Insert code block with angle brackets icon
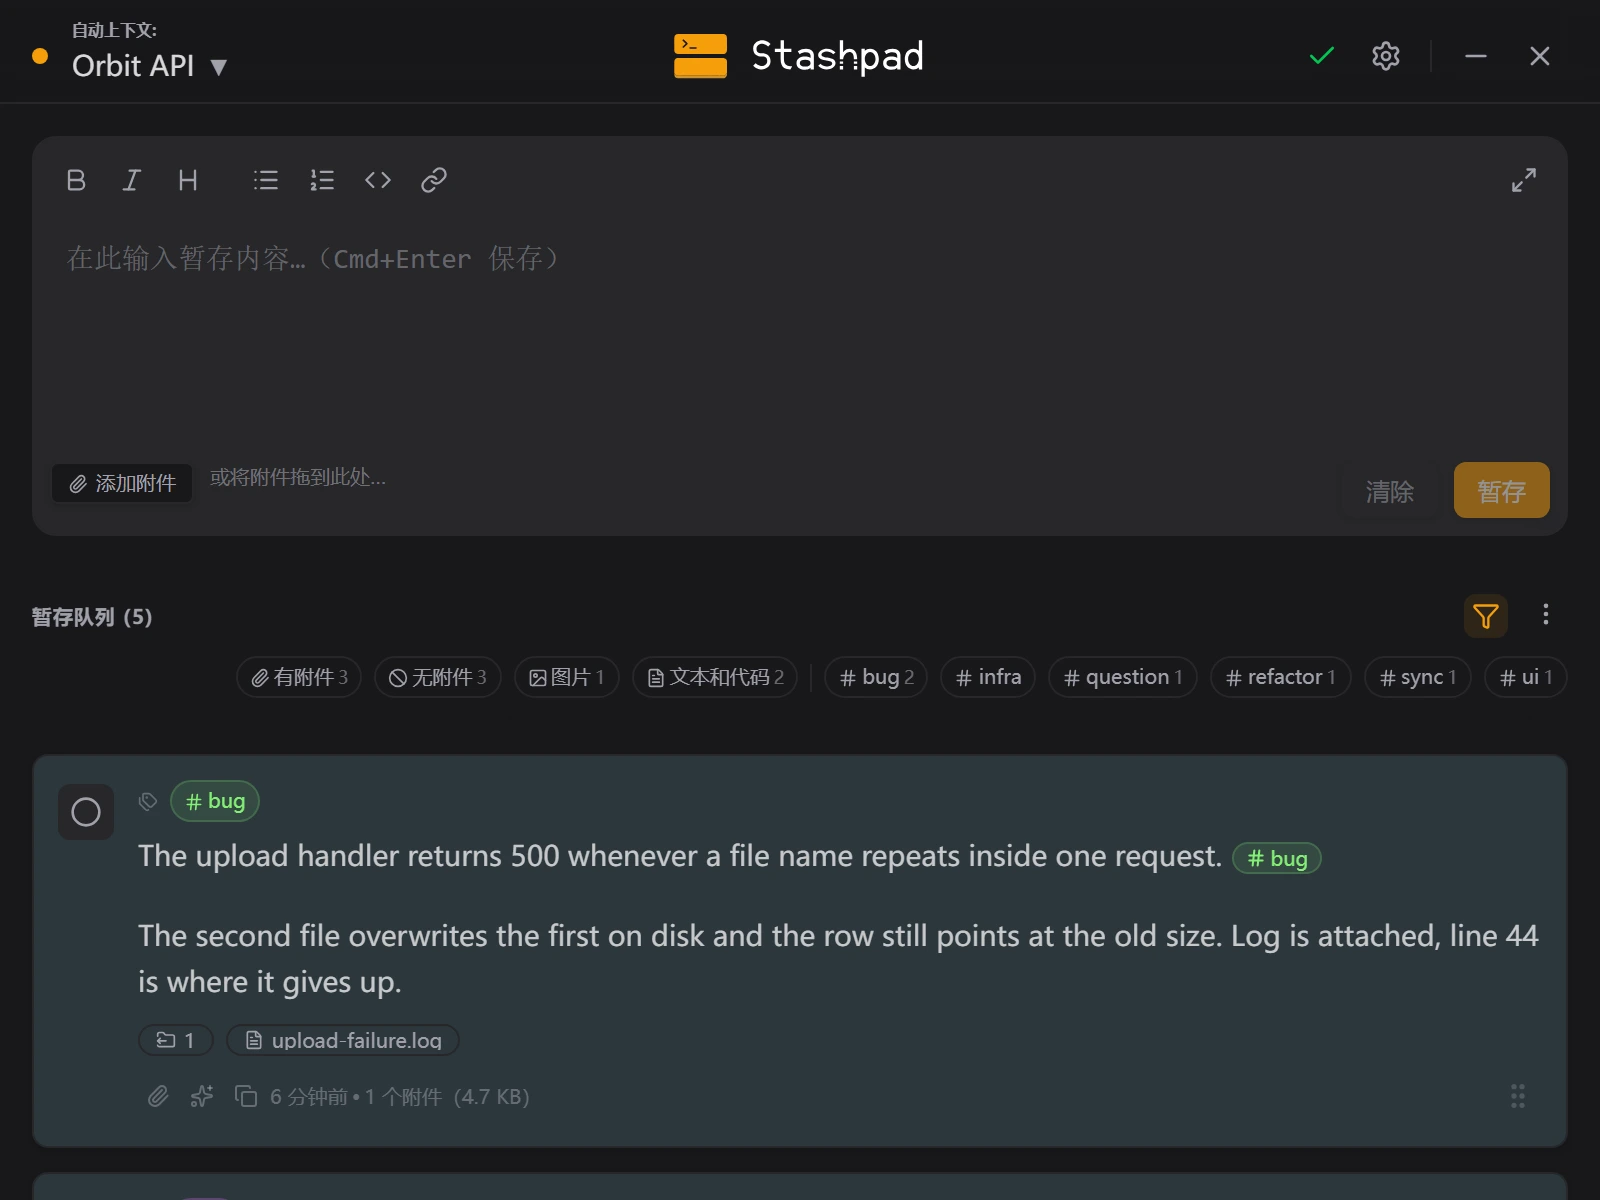The width and height of the screenshot is (1600, 1200). (378, 180)
